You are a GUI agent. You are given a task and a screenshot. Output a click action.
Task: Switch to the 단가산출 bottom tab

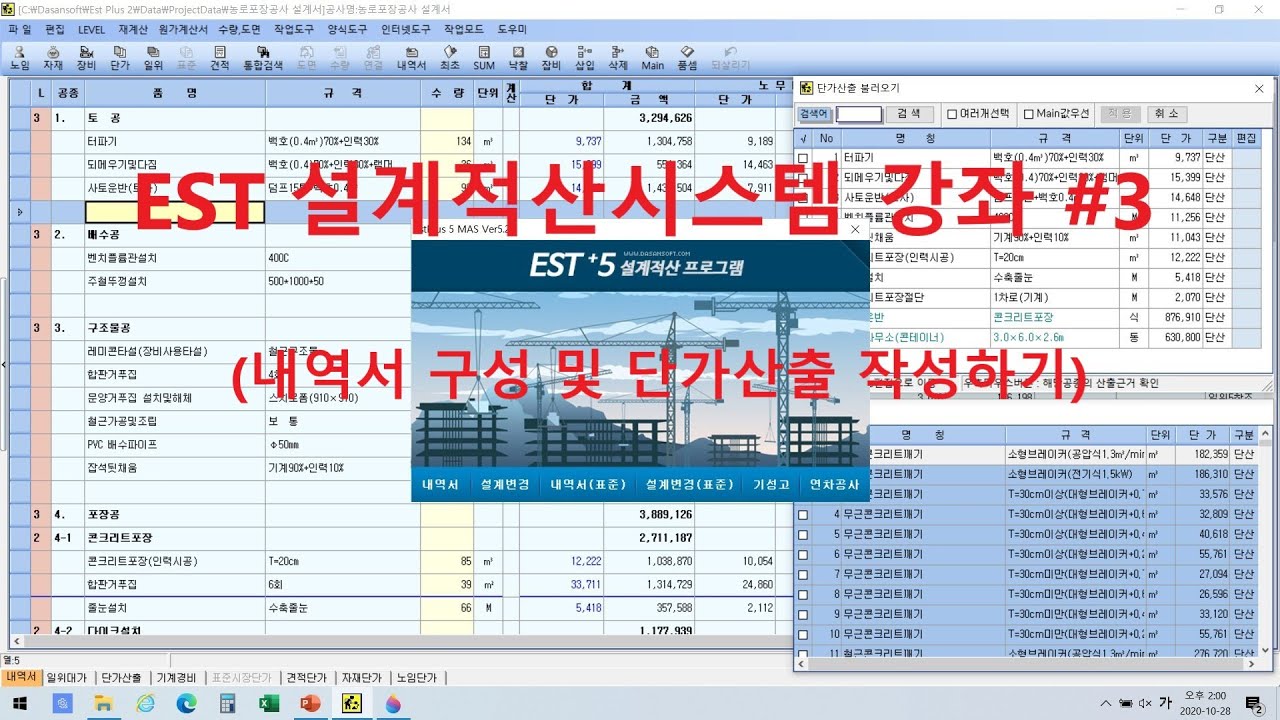(x=122, y=678)
